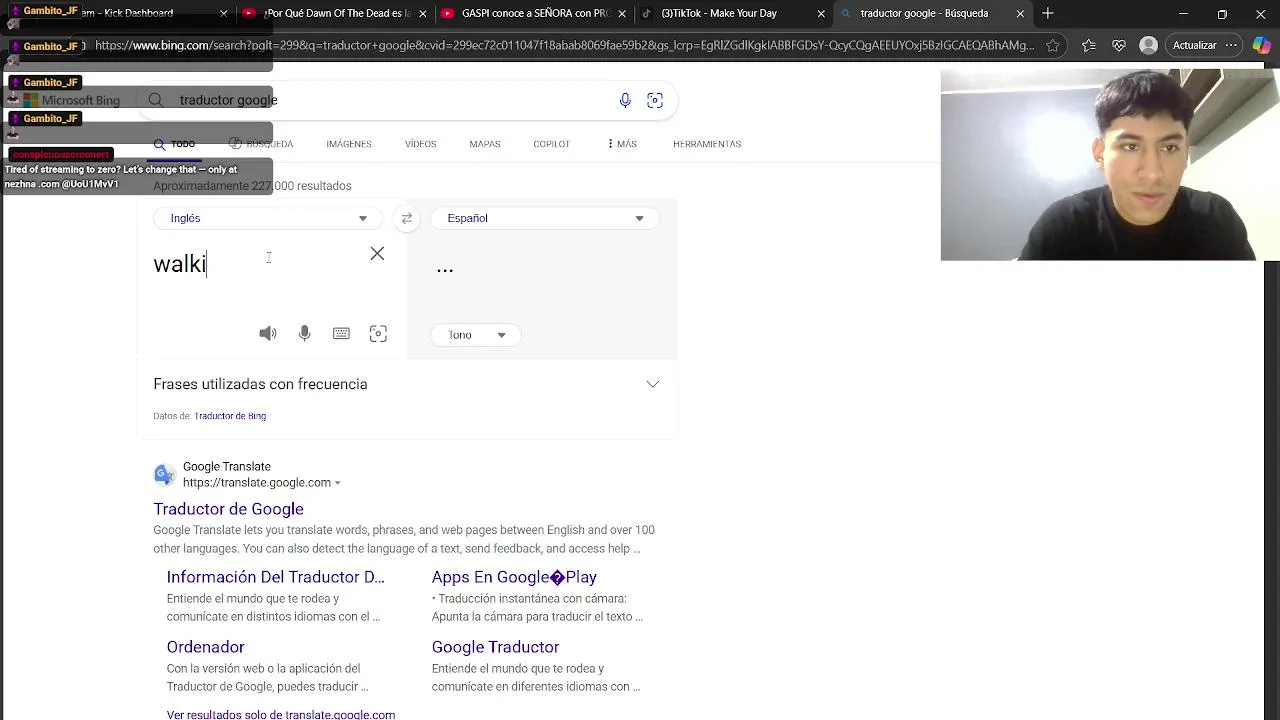This screenshot has height=720, width=1280.
Task: Select the MAPAS search tab
Action: 485,144
